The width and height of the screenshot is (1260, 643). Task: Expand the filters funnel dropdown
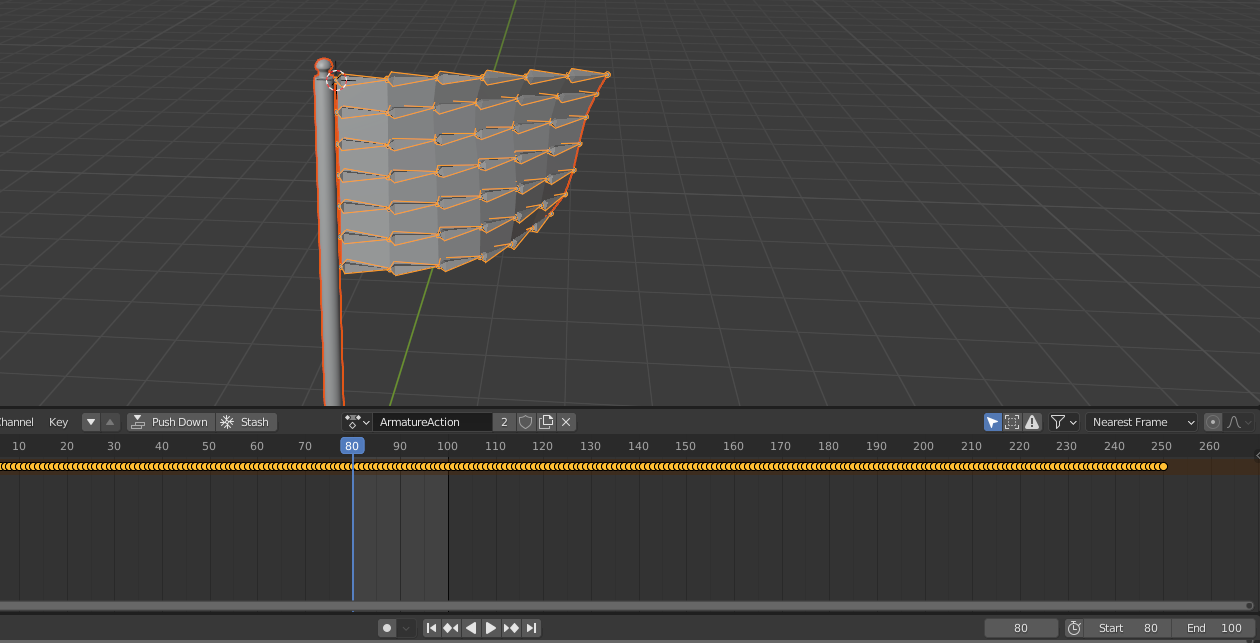coord(1064,422)
